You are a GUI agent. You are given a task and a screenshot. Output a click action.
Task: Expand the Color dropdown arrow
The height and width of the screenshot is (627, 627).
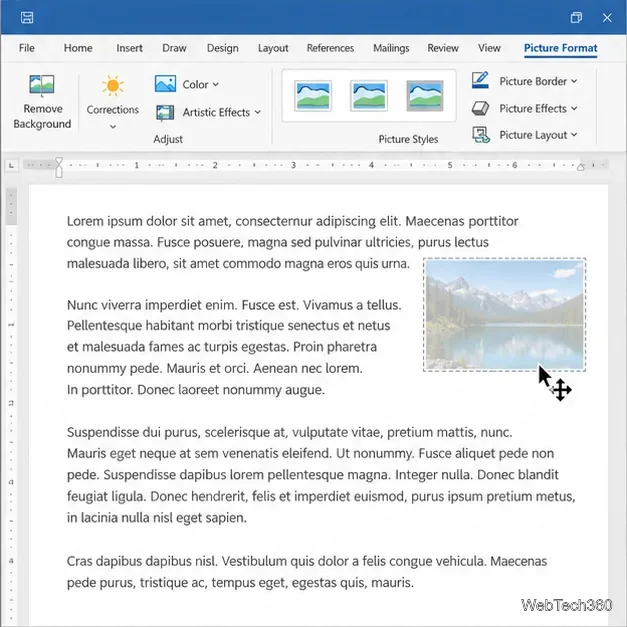[216, 84]
